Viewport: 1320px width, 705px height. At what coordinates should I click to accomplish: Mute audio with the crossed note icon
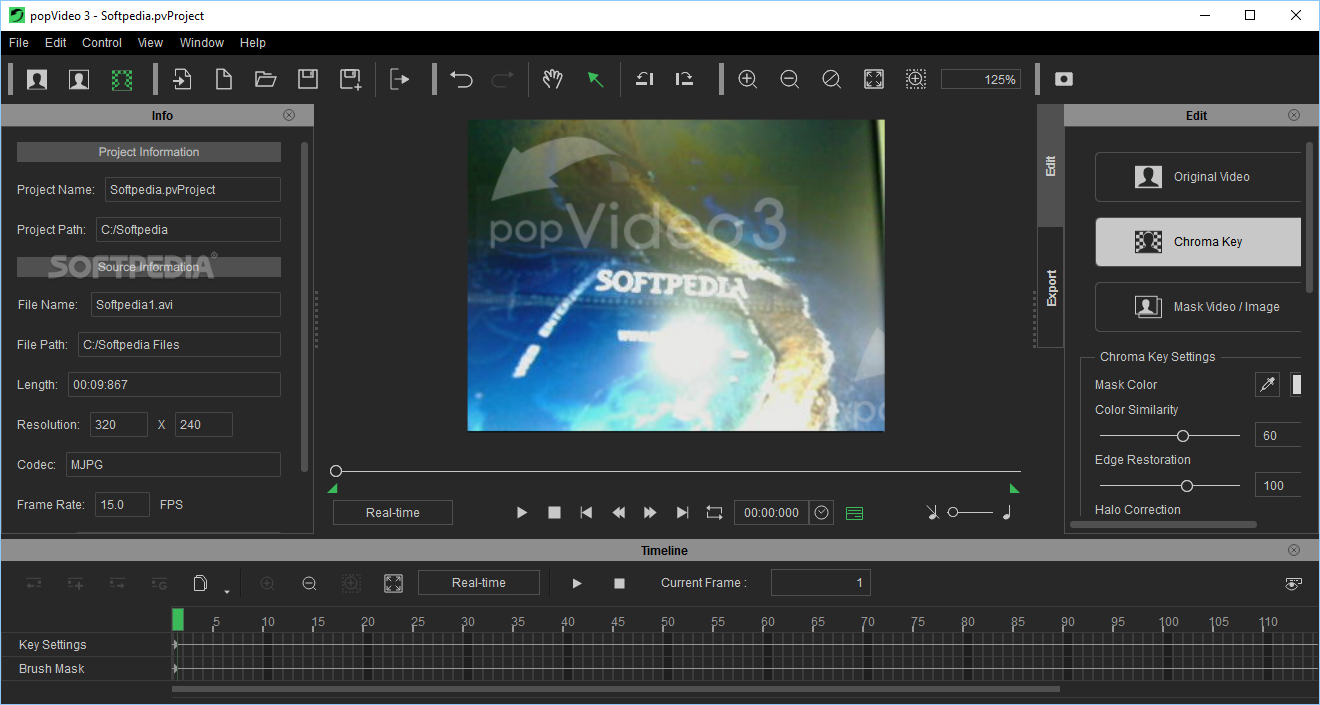(x=932, y=512)
